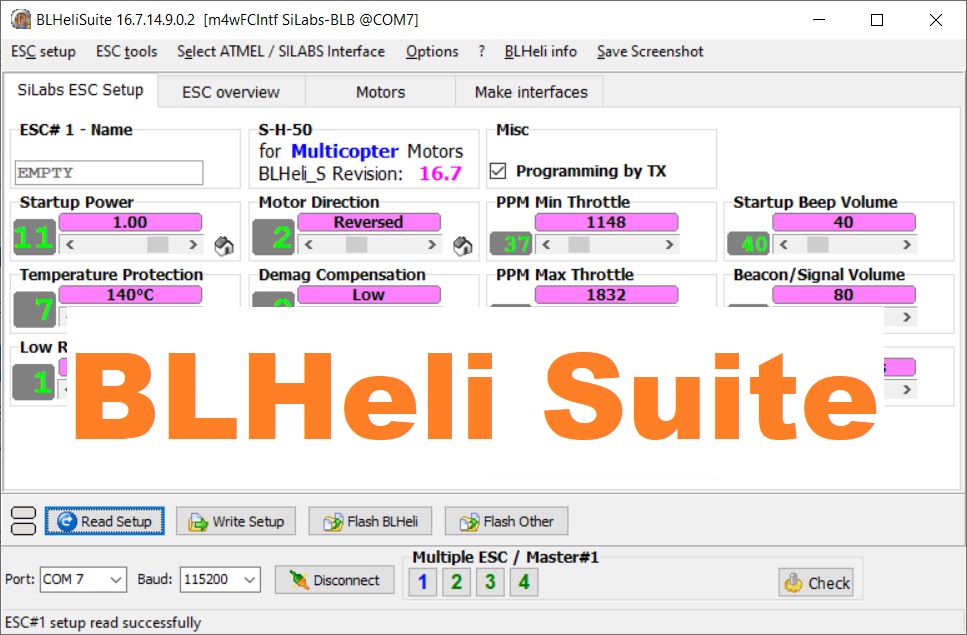This screenshot has height=635, width=967.
Task: Click the Startup Beep Volume value 40
Action: 844,222
